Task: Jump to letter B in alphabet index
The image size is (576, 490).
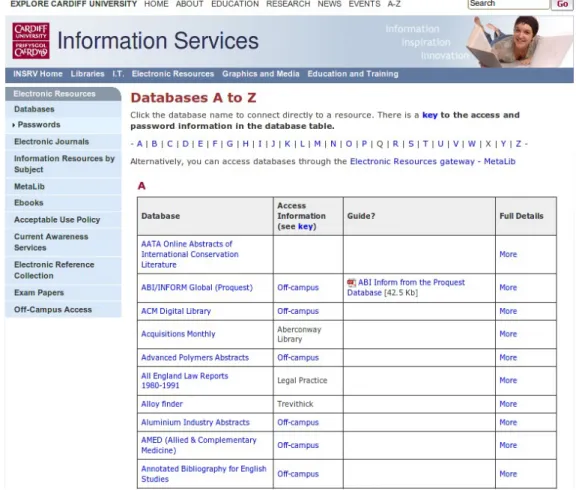Action: 154,144
